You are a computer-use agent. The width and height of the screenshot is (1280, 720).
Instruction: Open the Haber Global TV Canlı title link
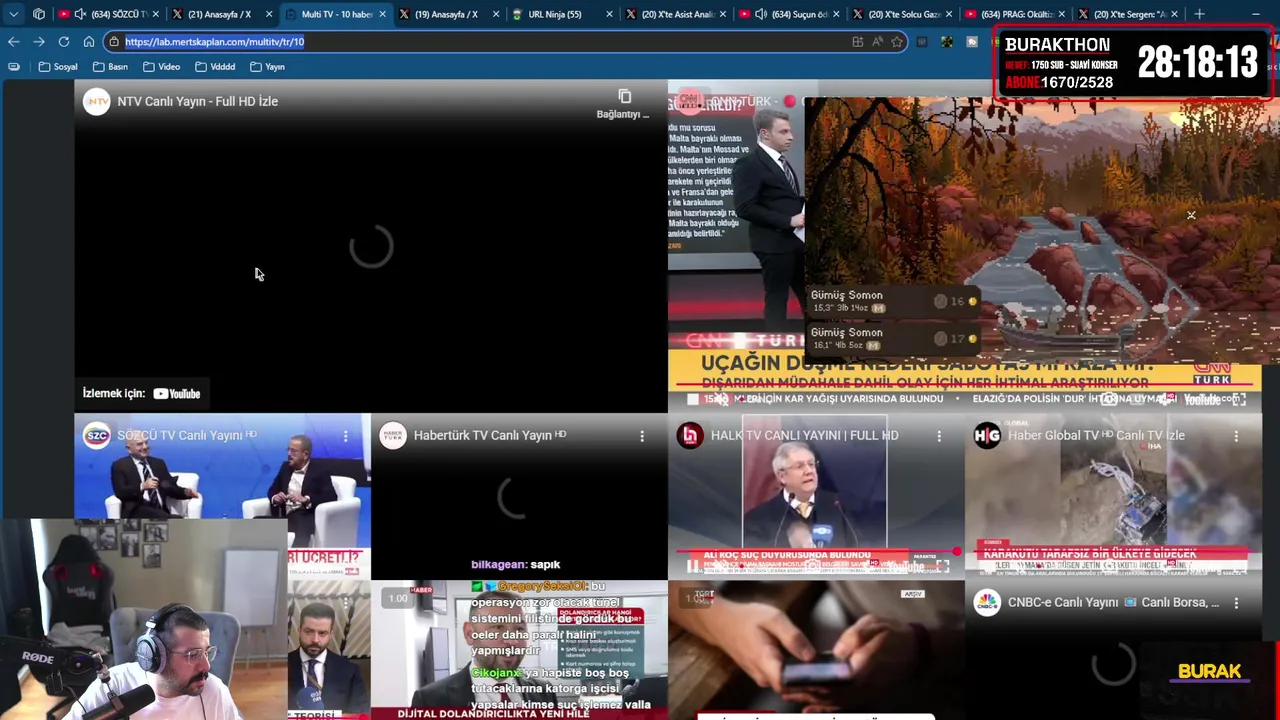[1095, 436]
